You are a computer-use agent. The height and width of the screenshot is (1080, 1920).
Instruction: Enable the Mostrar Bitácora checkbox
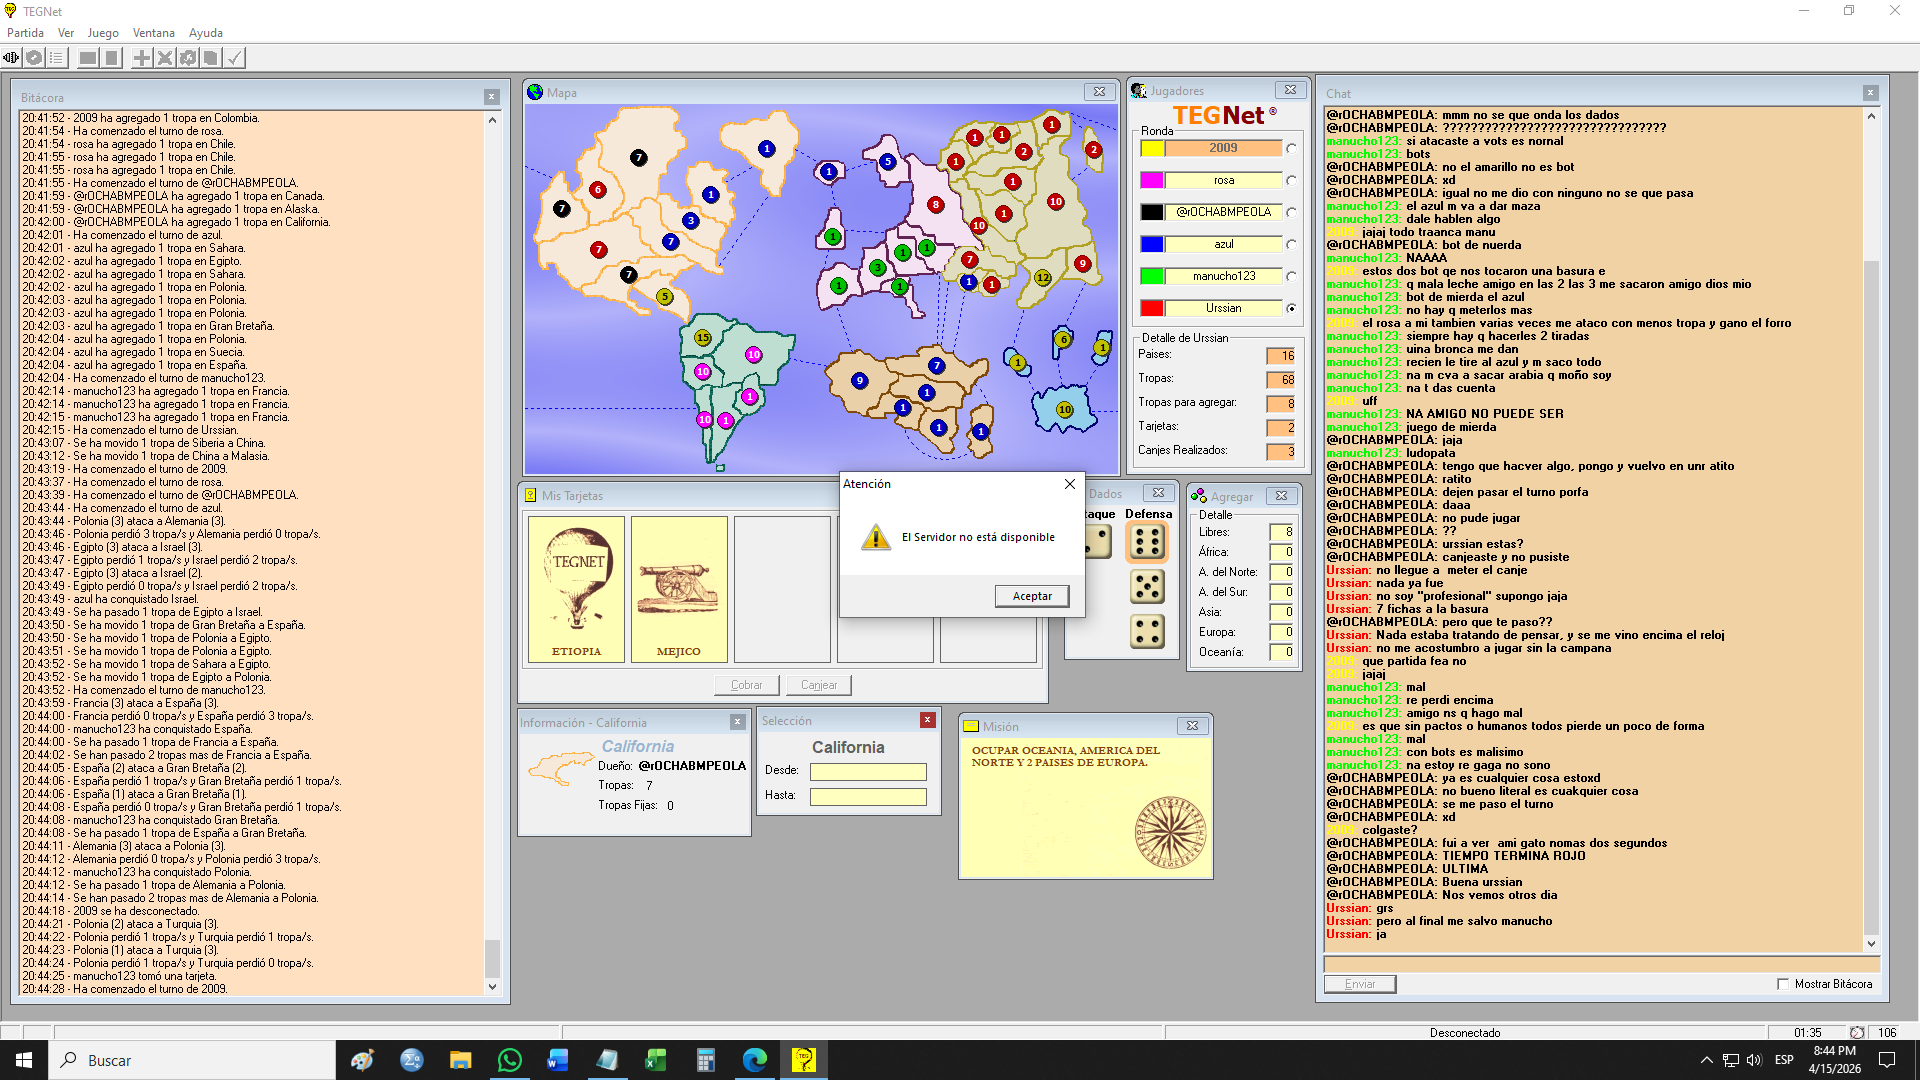pyautogui.click(x=1783, y=984)
